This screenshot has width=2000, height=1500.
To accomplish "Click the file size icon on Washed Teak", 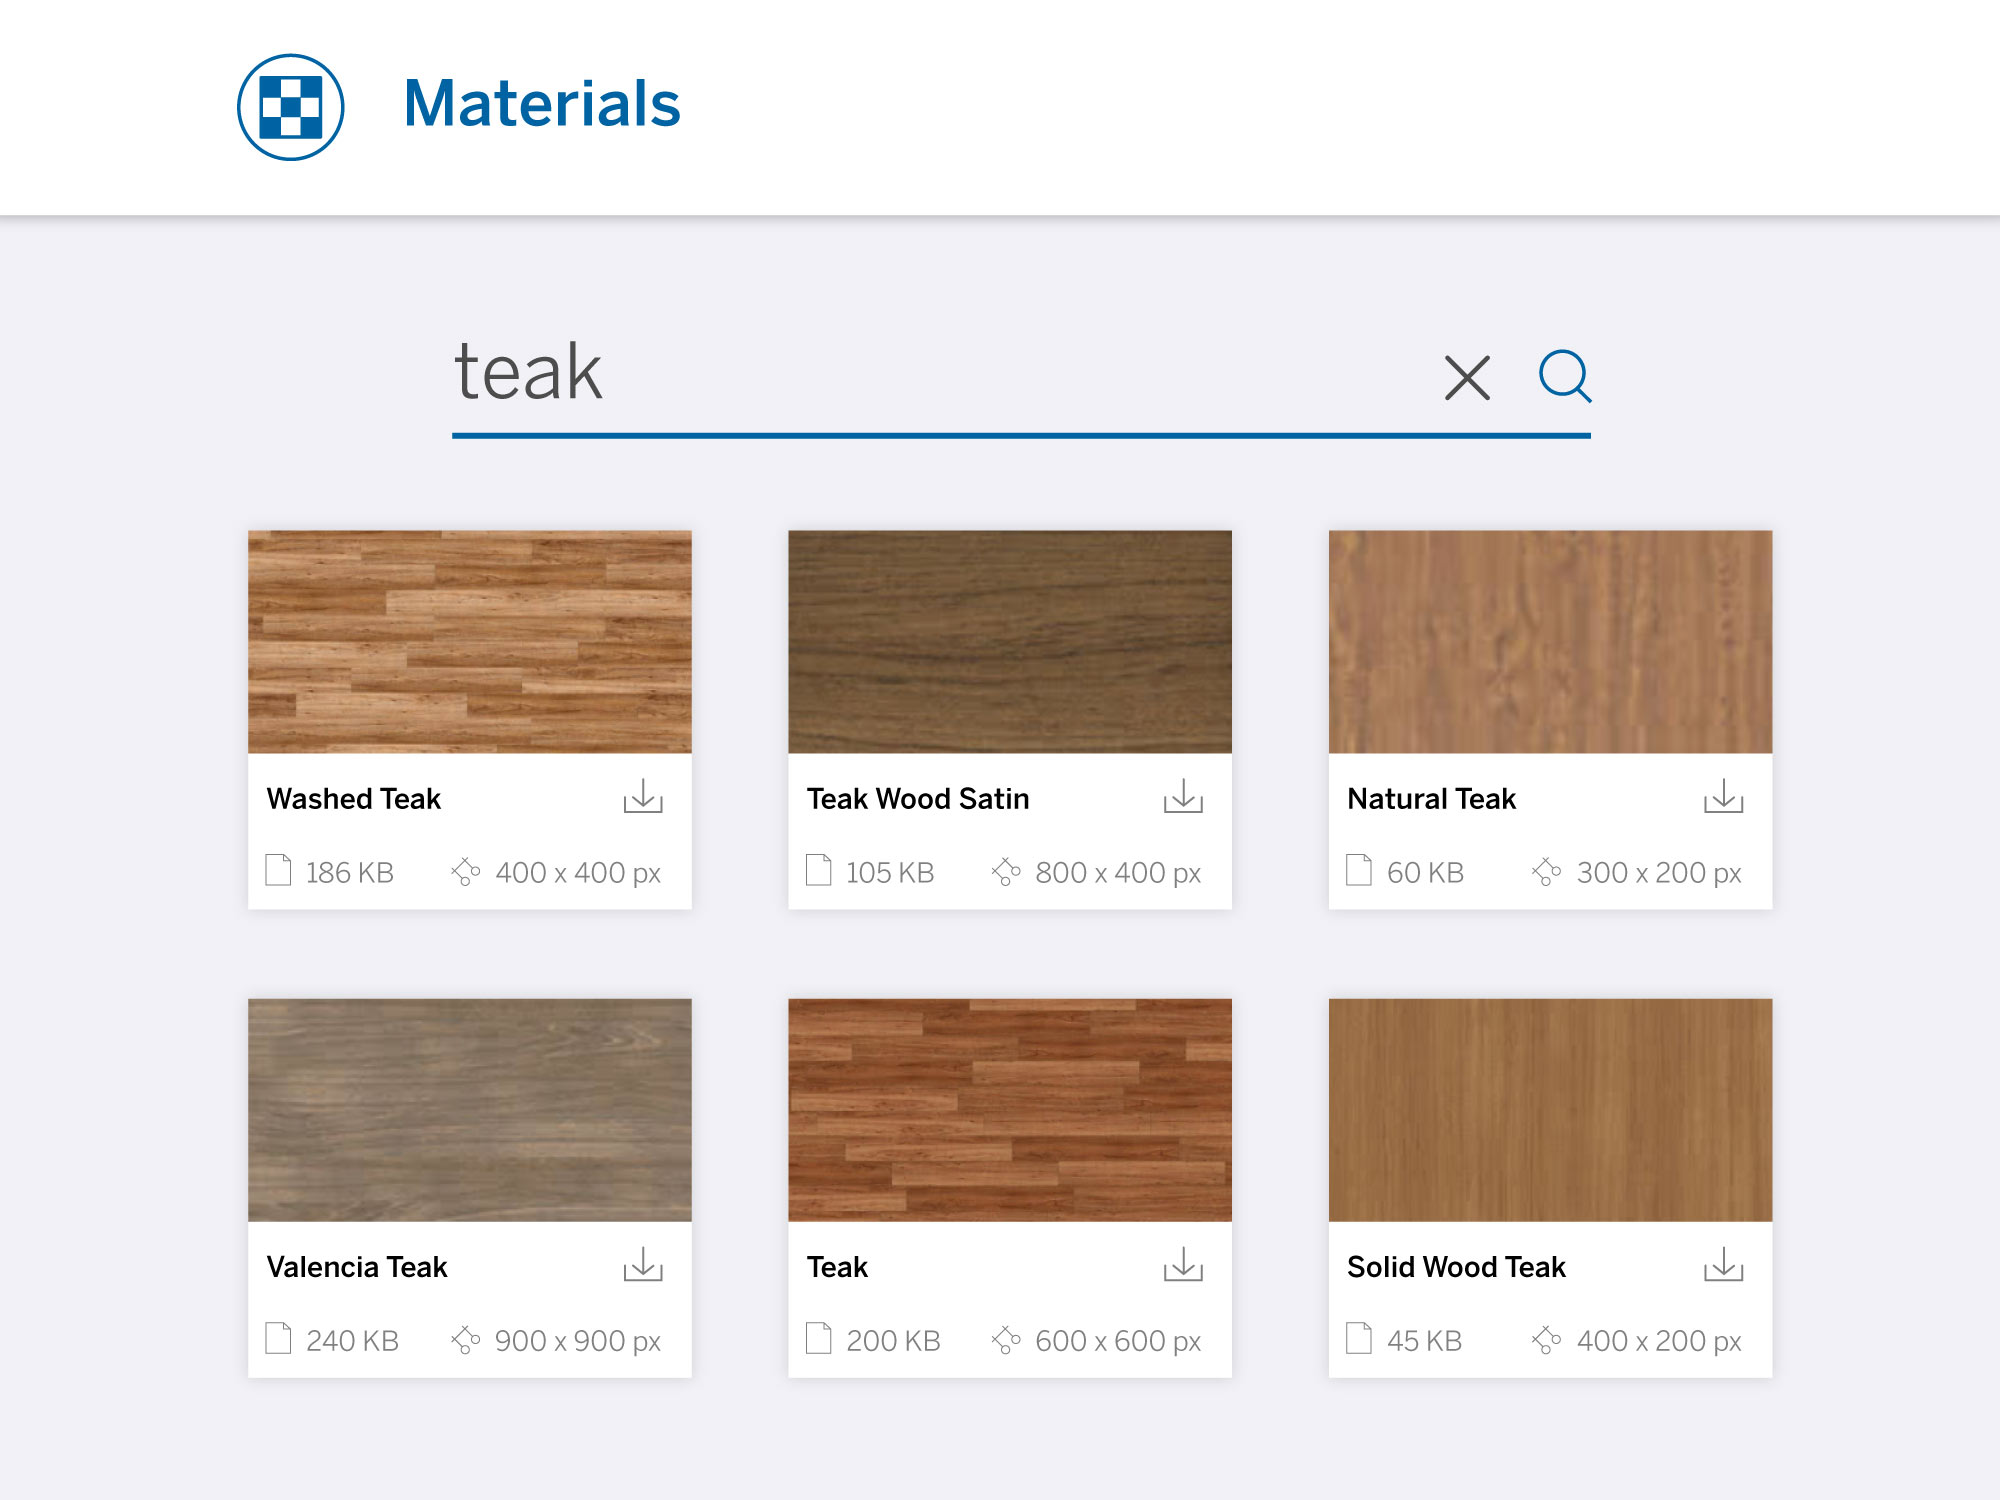I will click(277, 871).
